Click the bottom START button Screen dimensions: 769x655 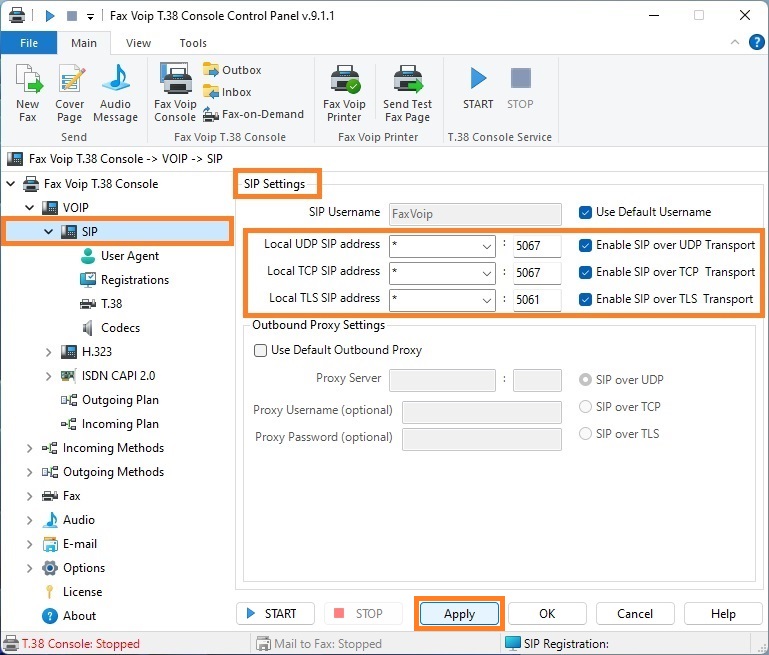[x=275, y=614]
